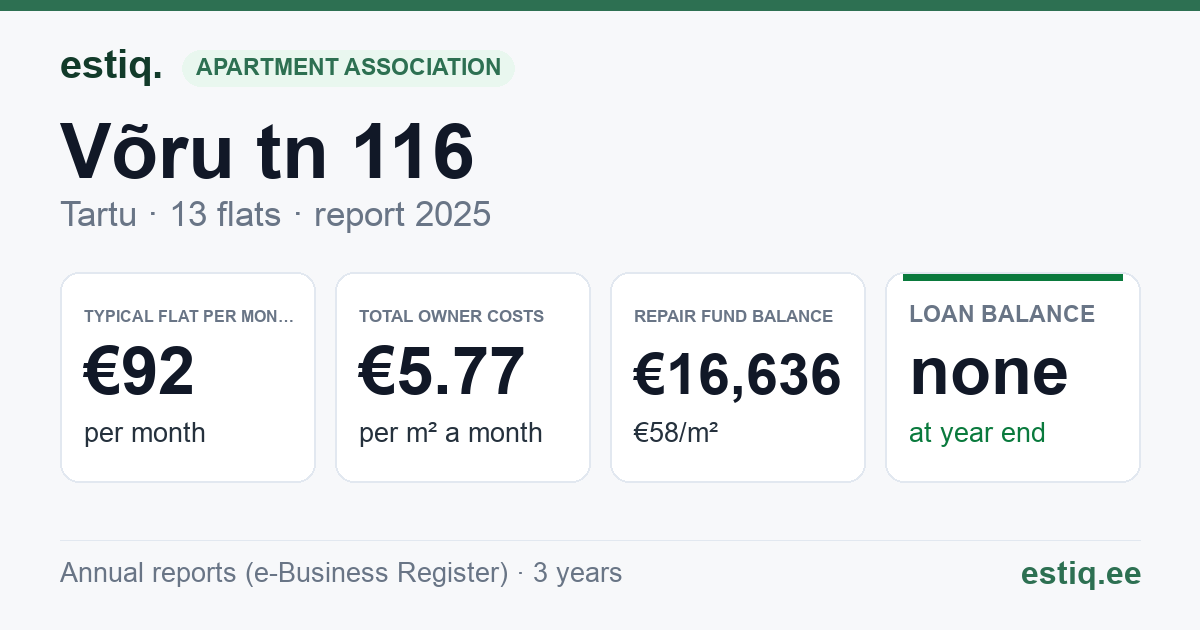1200x630 pixels.
Task: Click the Annual reports source text
Action: (341, 573)
